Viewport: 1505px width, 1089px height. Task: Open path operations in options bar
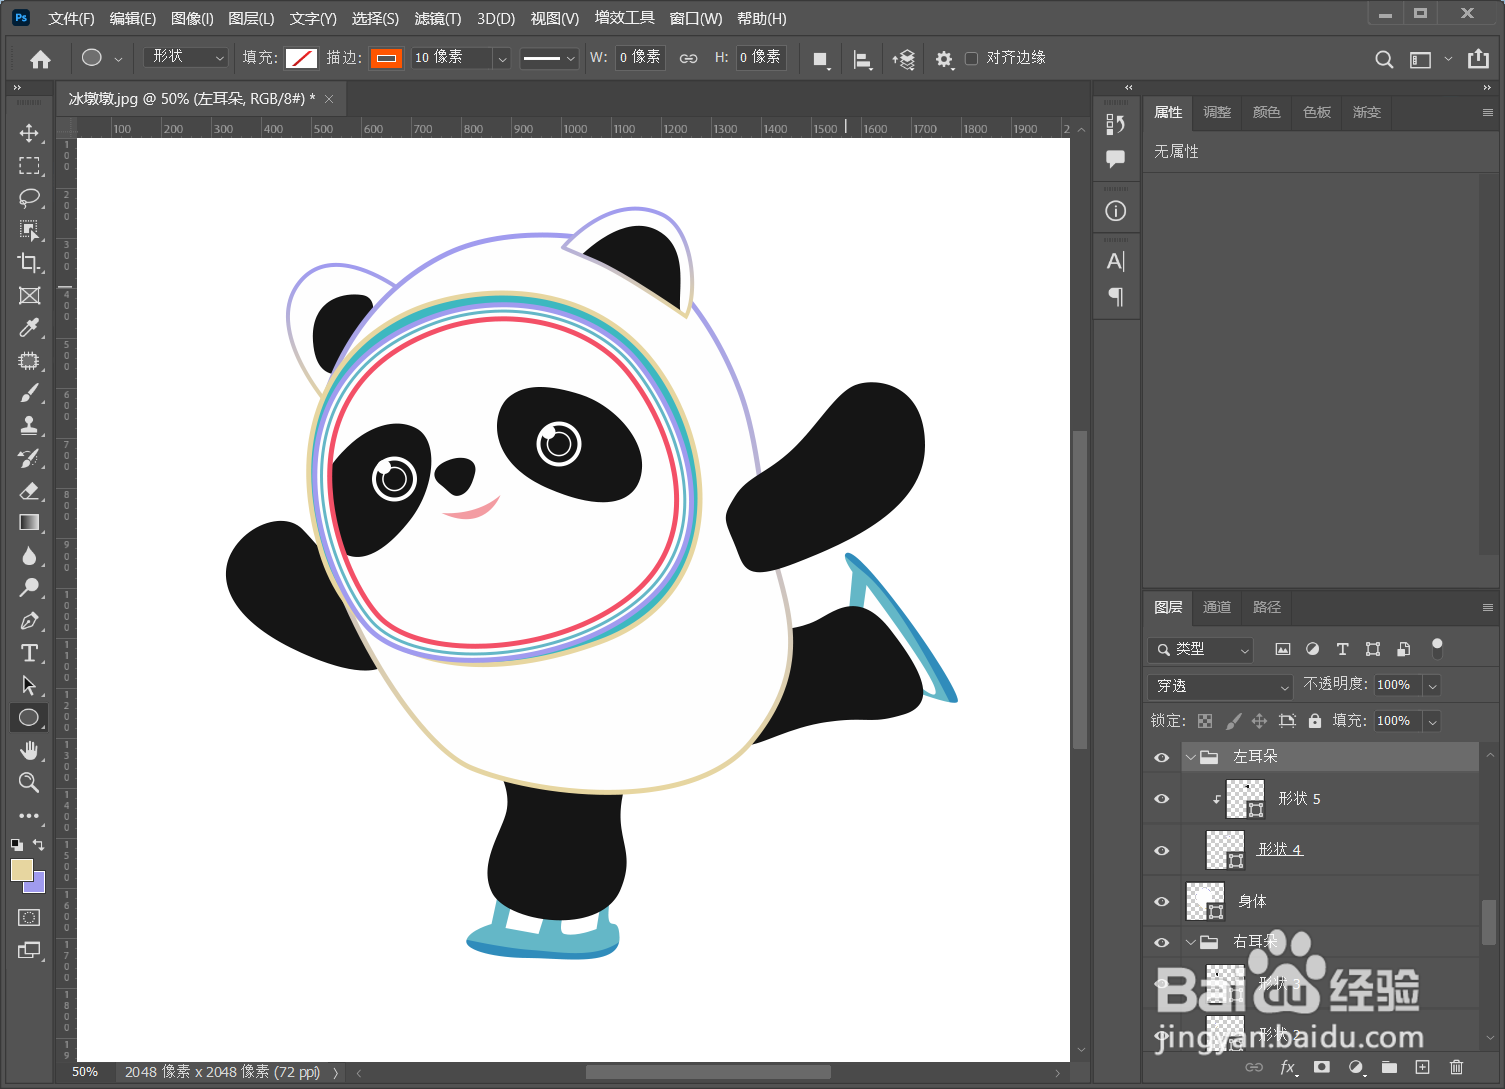pos(821,59)
